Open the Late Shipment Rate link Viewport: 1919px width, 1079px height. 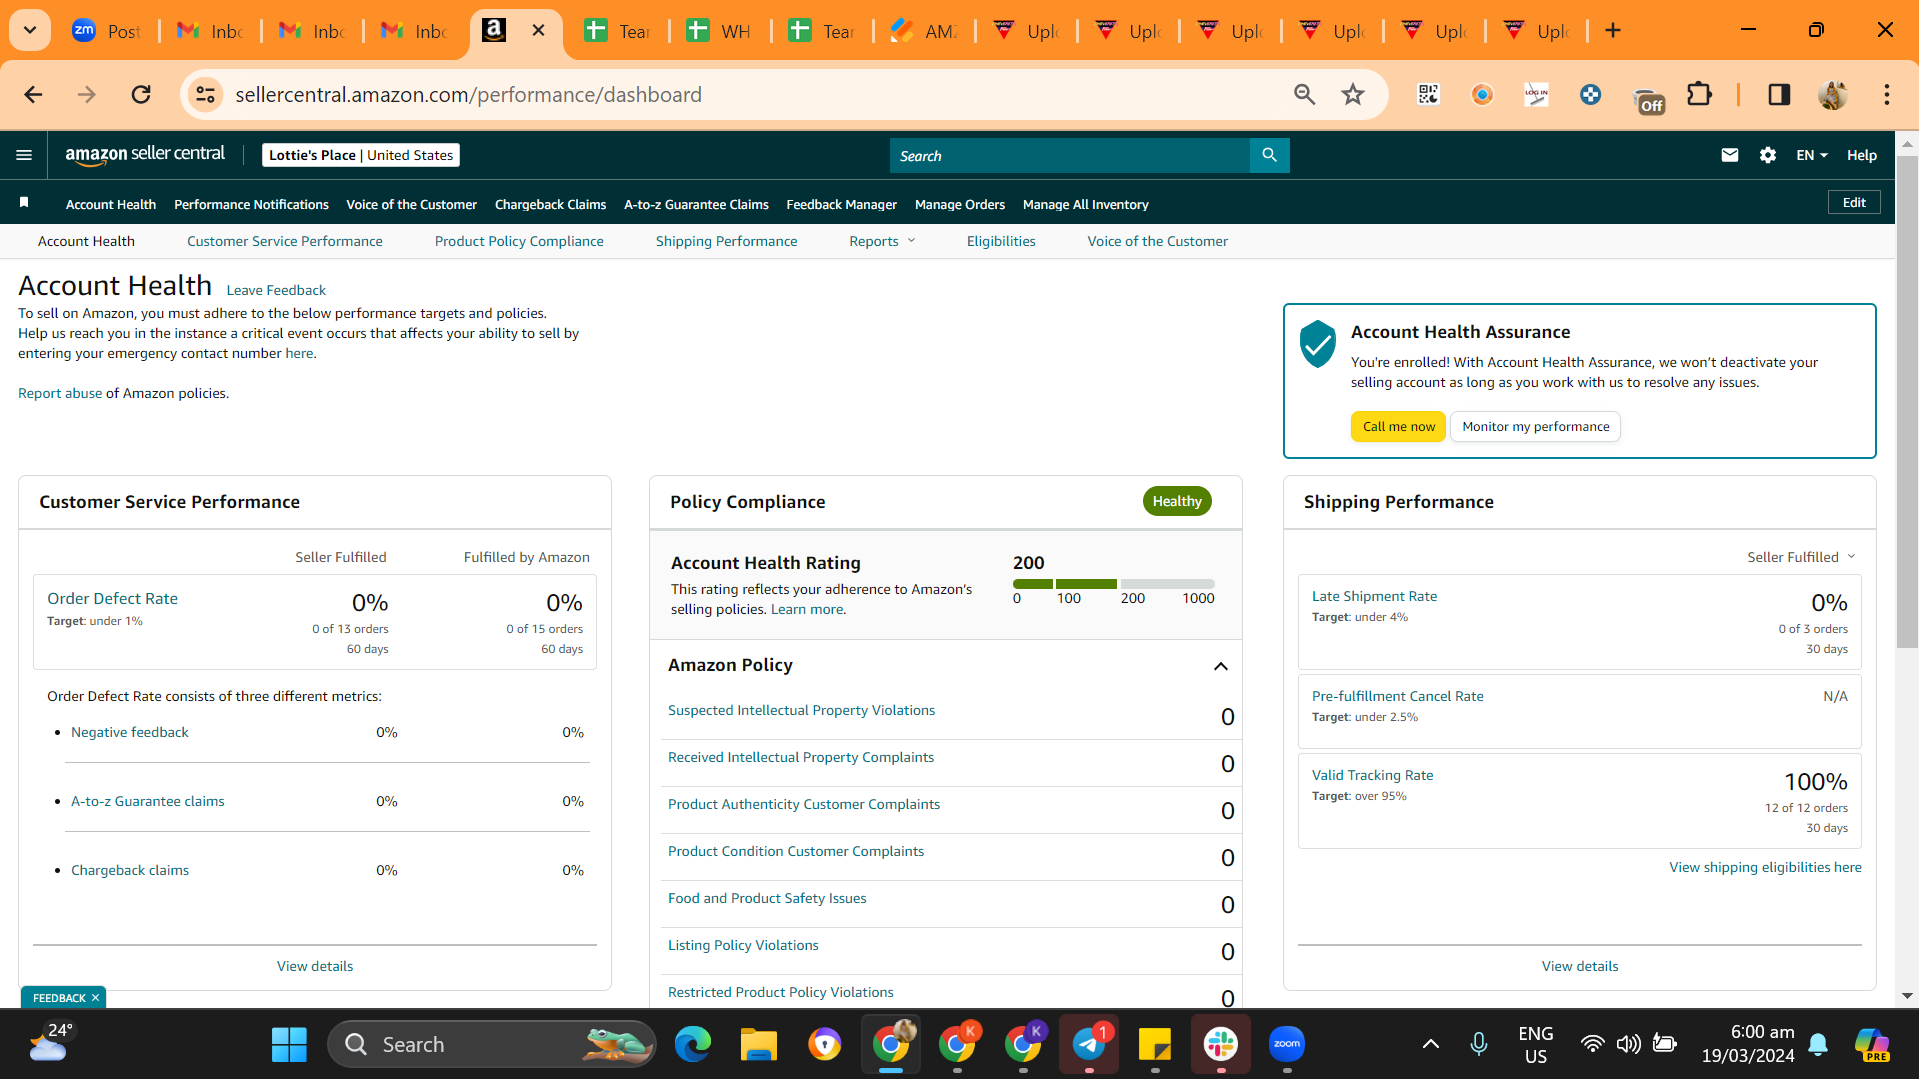click(x=1374, y=596)
